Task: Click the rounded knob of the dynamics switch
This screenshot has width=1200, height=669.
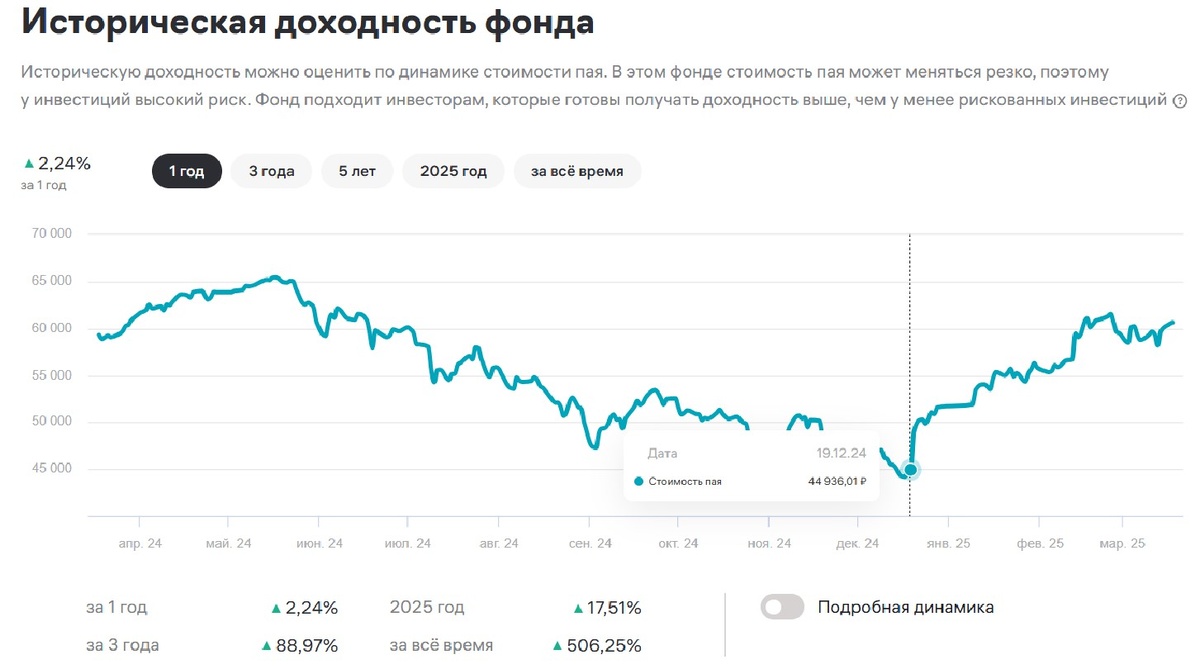Action: tap(773, 606)
